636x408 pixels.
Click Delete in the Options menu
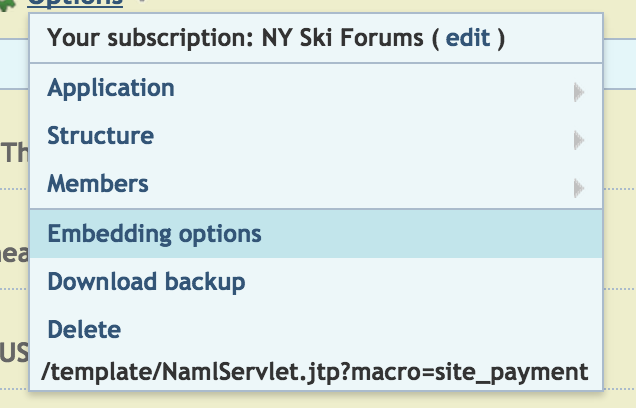tap(84, 329)
